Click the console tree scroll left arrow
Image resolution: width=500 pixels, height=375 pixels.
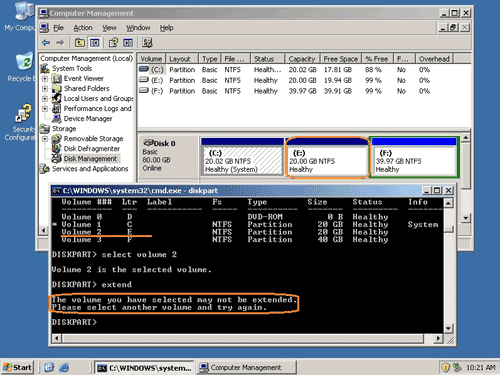pyautogui.click(x=43, y=230)
